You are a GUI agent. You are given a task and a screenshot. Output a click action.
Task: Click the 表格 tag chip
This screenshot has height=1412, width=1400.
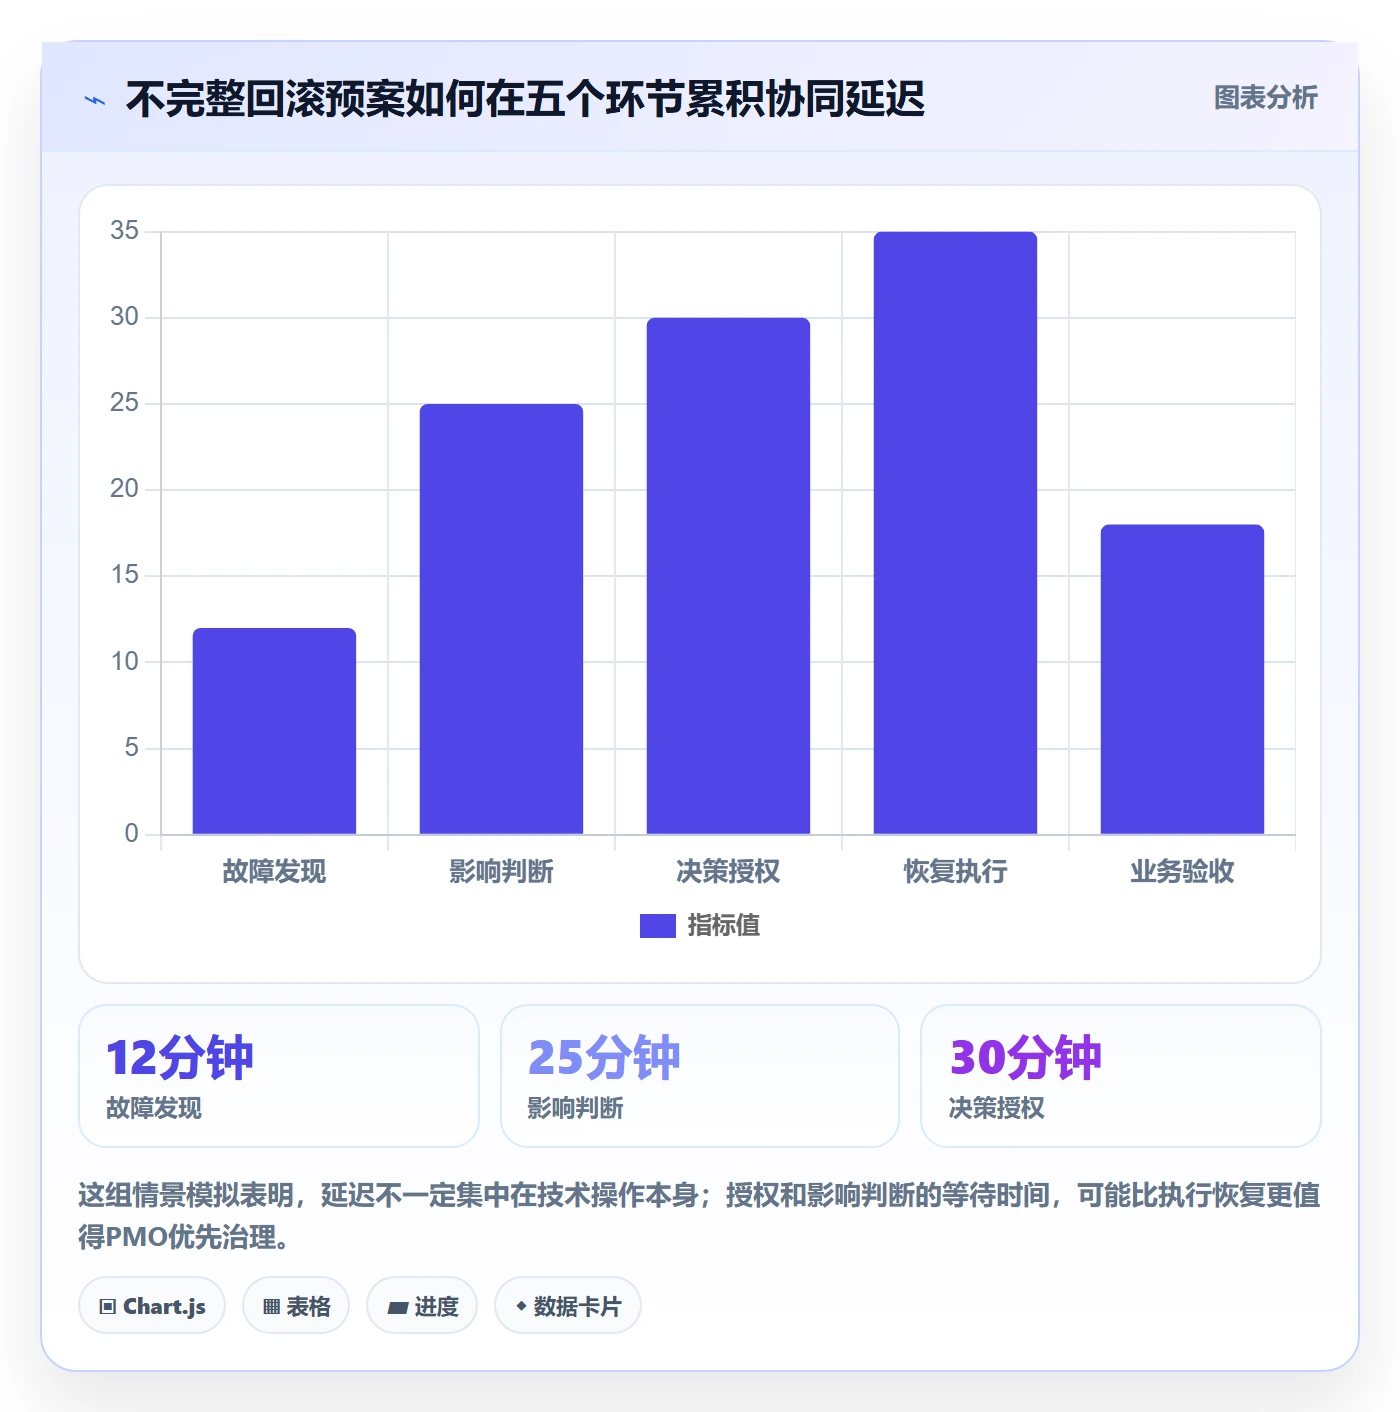click(x=296, y=1306)
